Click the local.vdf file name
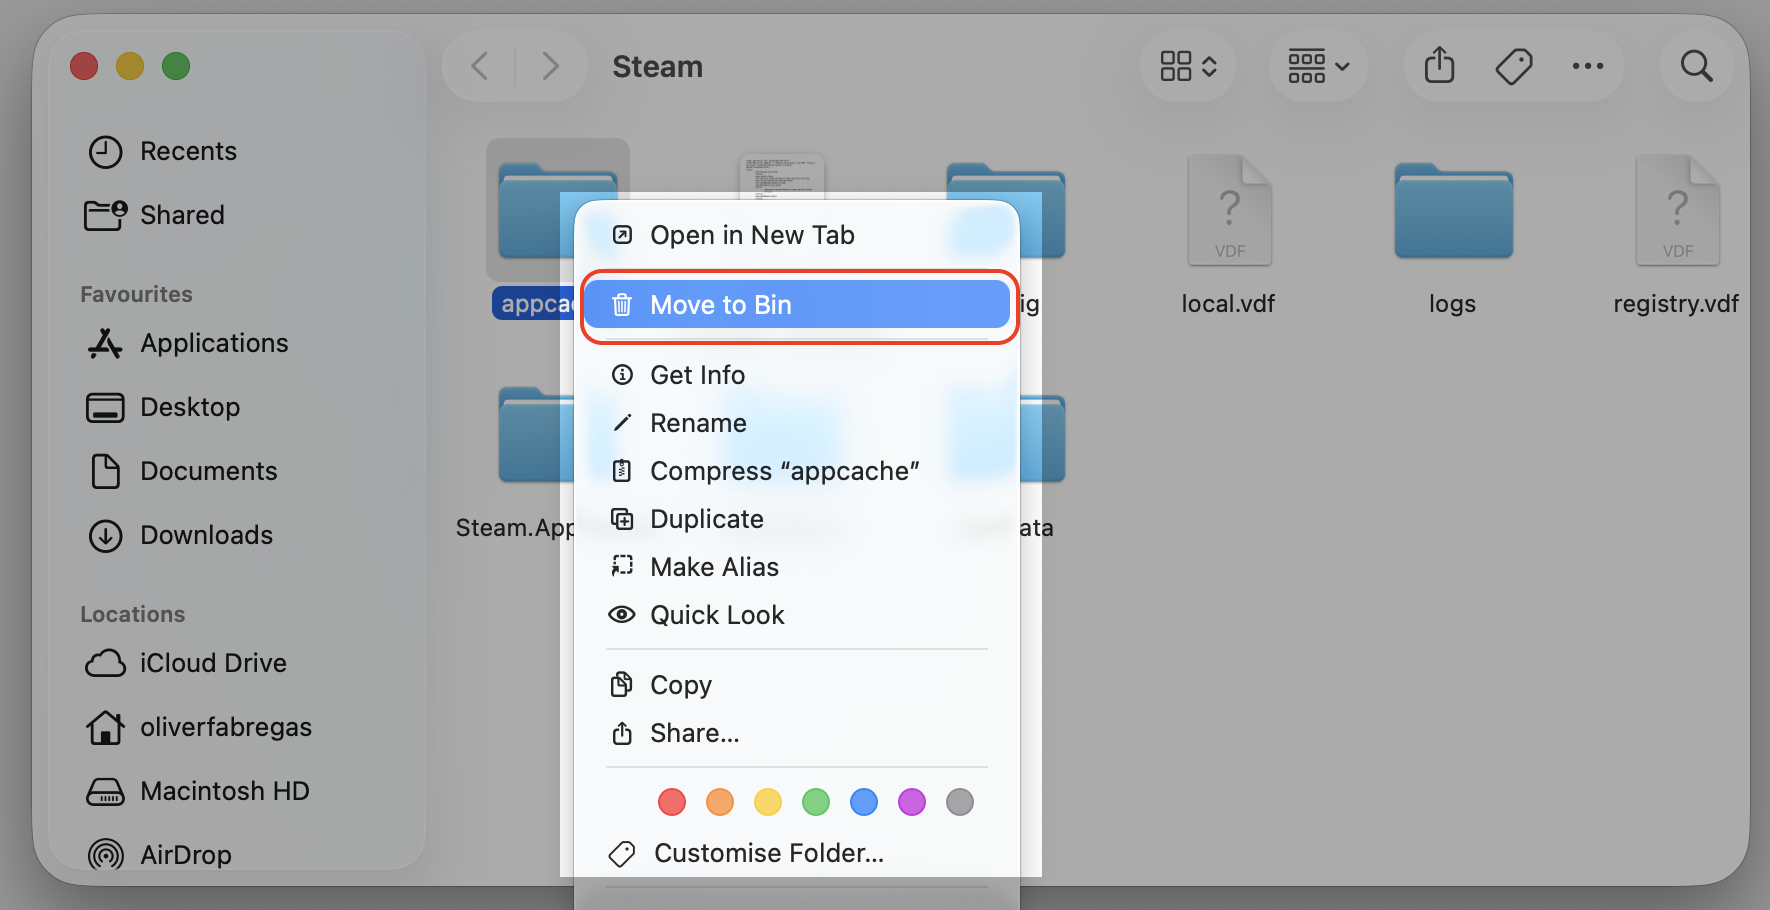Screen dimensions: 1770x910 1228,304
